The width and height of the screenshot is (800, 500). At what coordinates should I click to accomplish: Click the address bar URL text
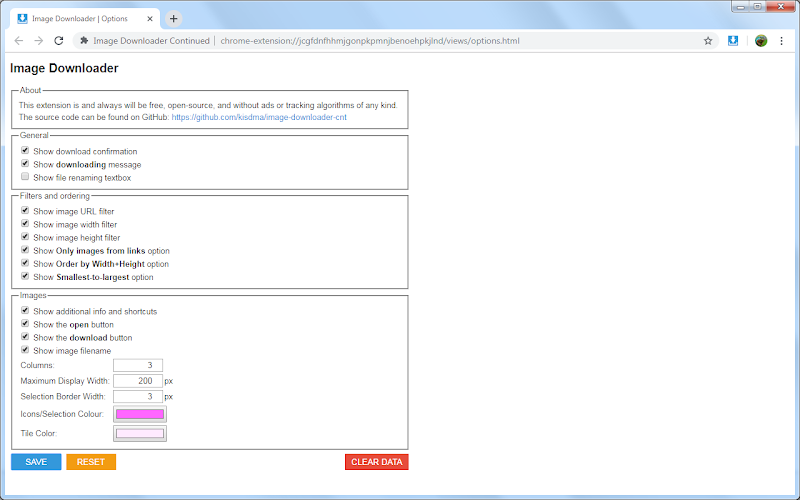pos(370,41)
